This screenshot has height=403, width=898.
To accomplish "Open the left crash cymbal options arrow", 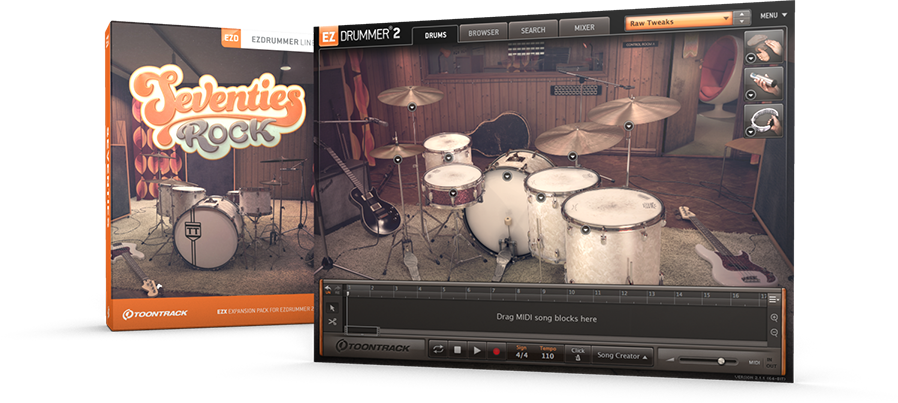I will pyautogui.click(x=411, y=107).
